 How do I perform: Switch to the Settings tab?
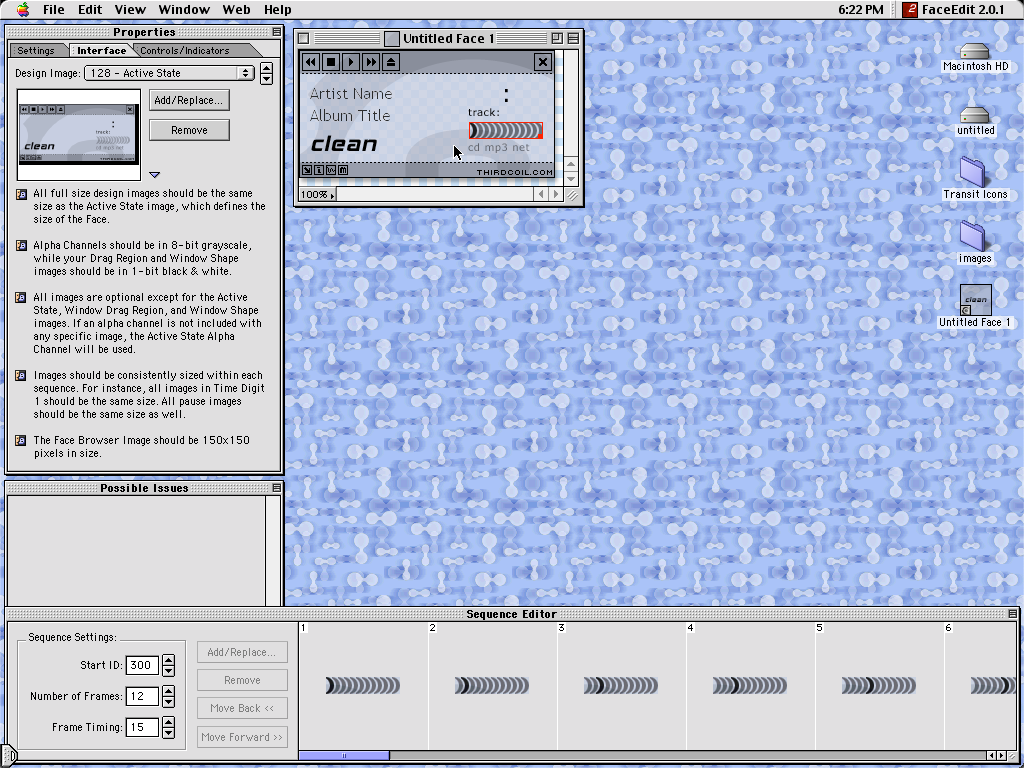pyautogui.click(x=36, y=50)
